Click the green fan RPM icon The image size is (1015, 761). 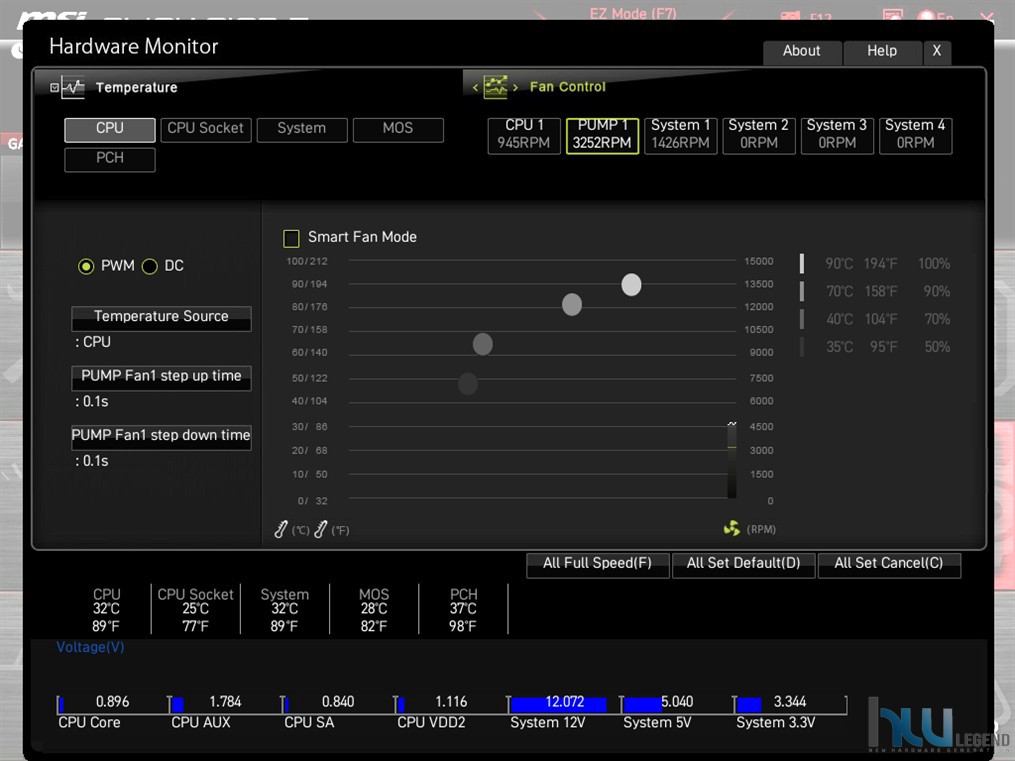pos(731,529)
